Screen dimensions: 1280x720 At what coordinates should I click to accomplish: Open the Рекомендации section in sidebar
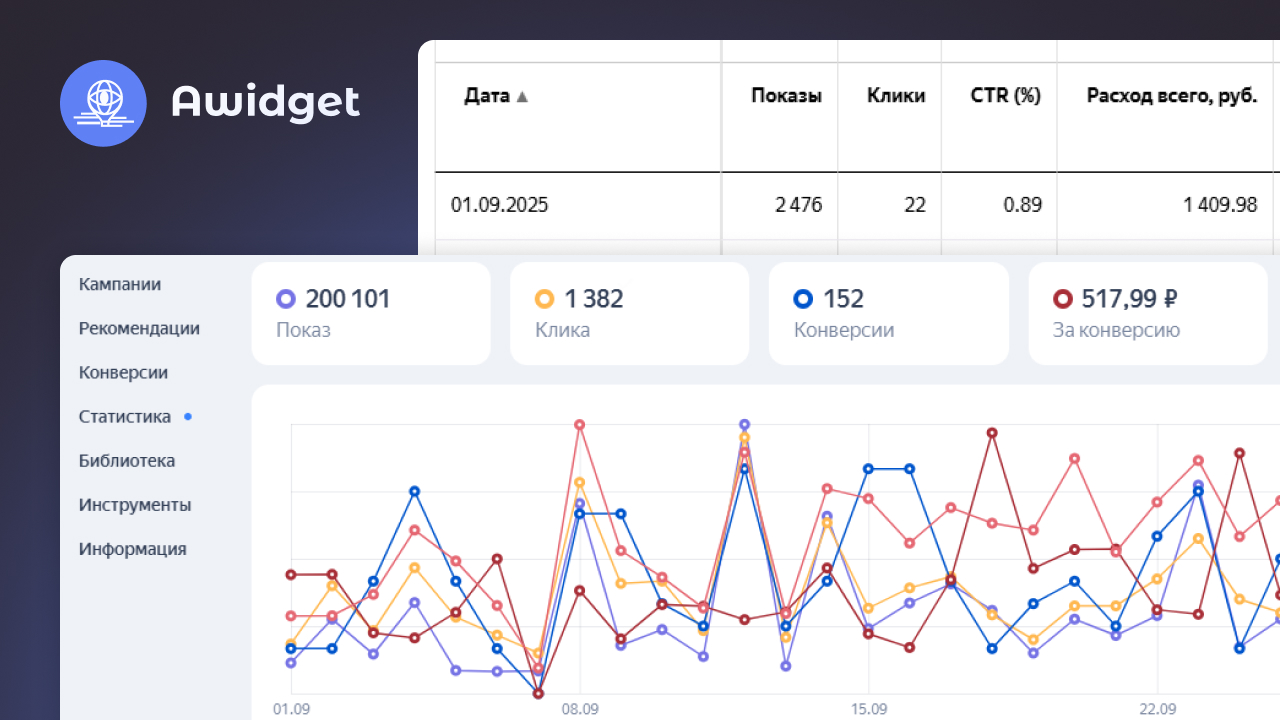pyautogui.click(x=139, y=329)
